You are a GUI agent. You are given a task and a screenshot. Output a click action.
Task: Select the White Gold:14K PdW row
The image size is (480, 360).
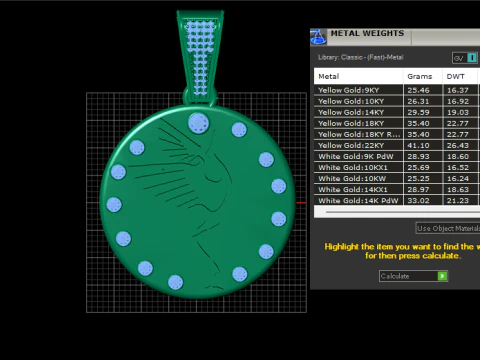coord(397,200)
